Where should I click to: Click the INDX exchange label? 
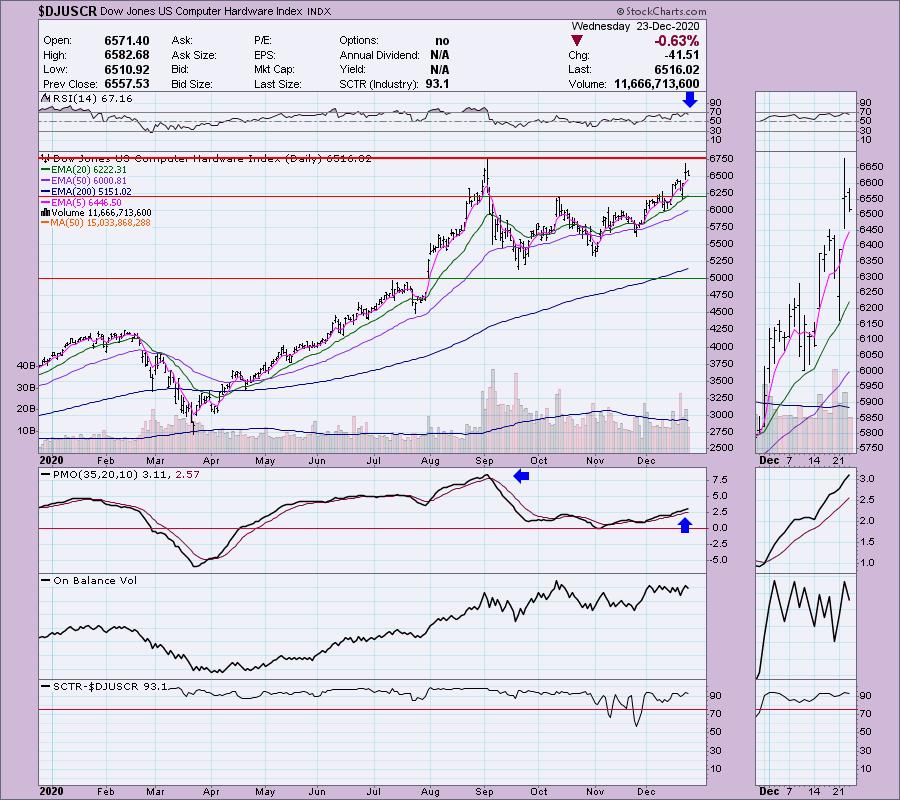coord(319,11)
